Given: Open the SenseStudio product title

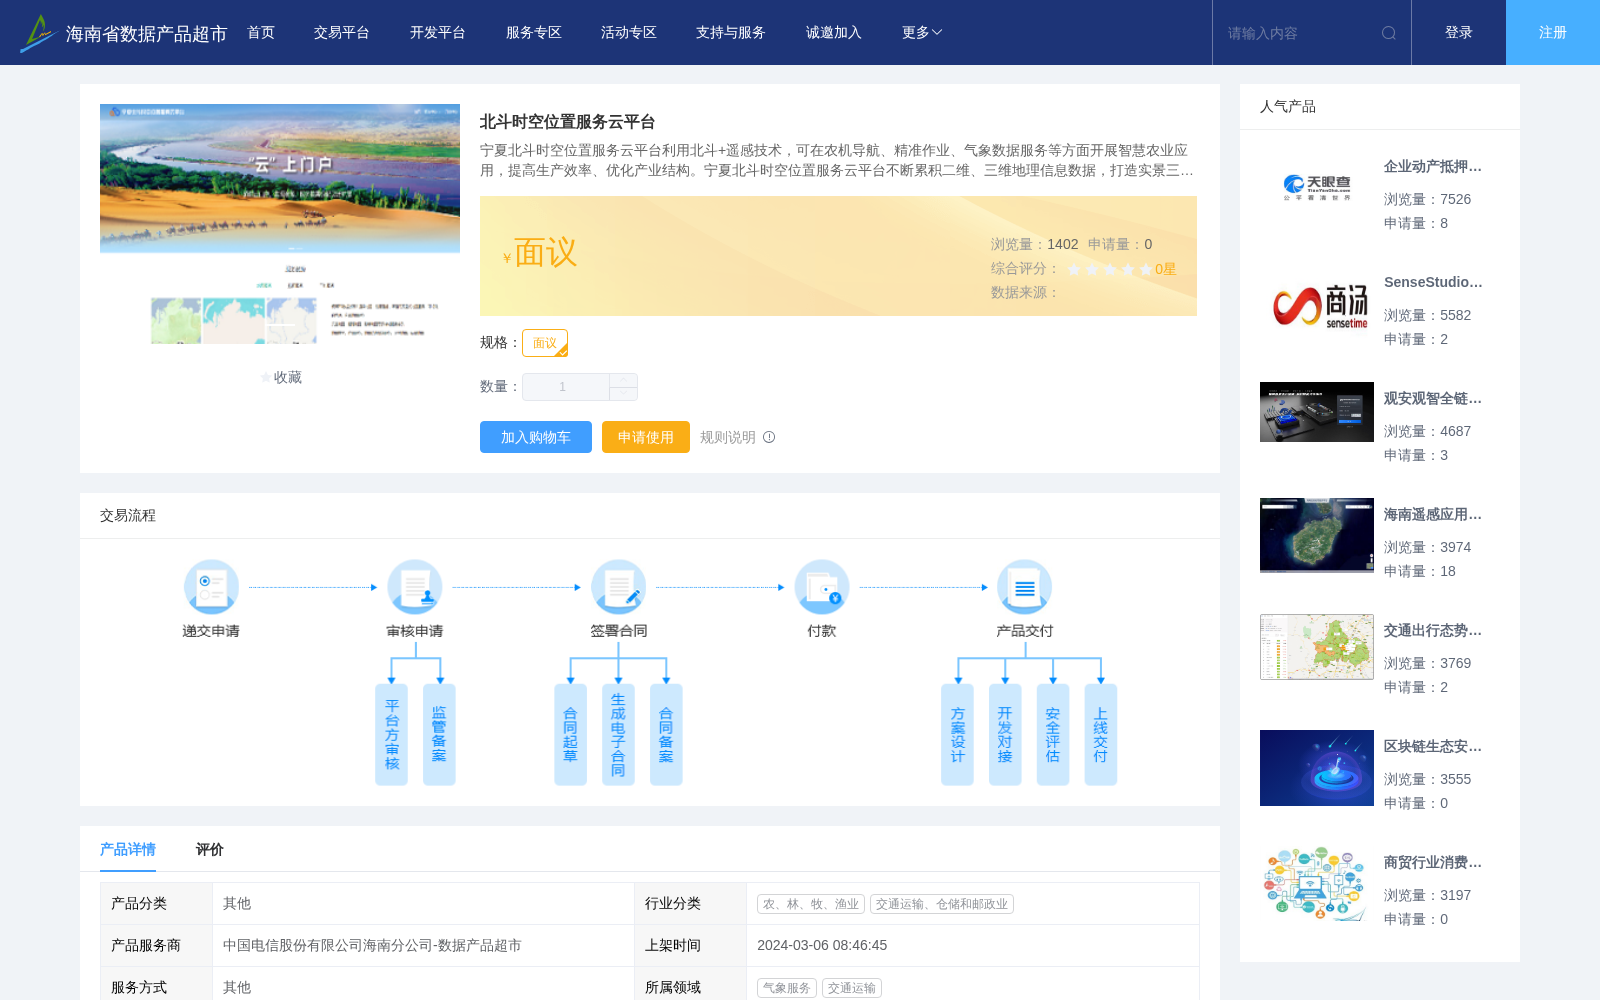Looking at the screenshot, I should 1433,283.
